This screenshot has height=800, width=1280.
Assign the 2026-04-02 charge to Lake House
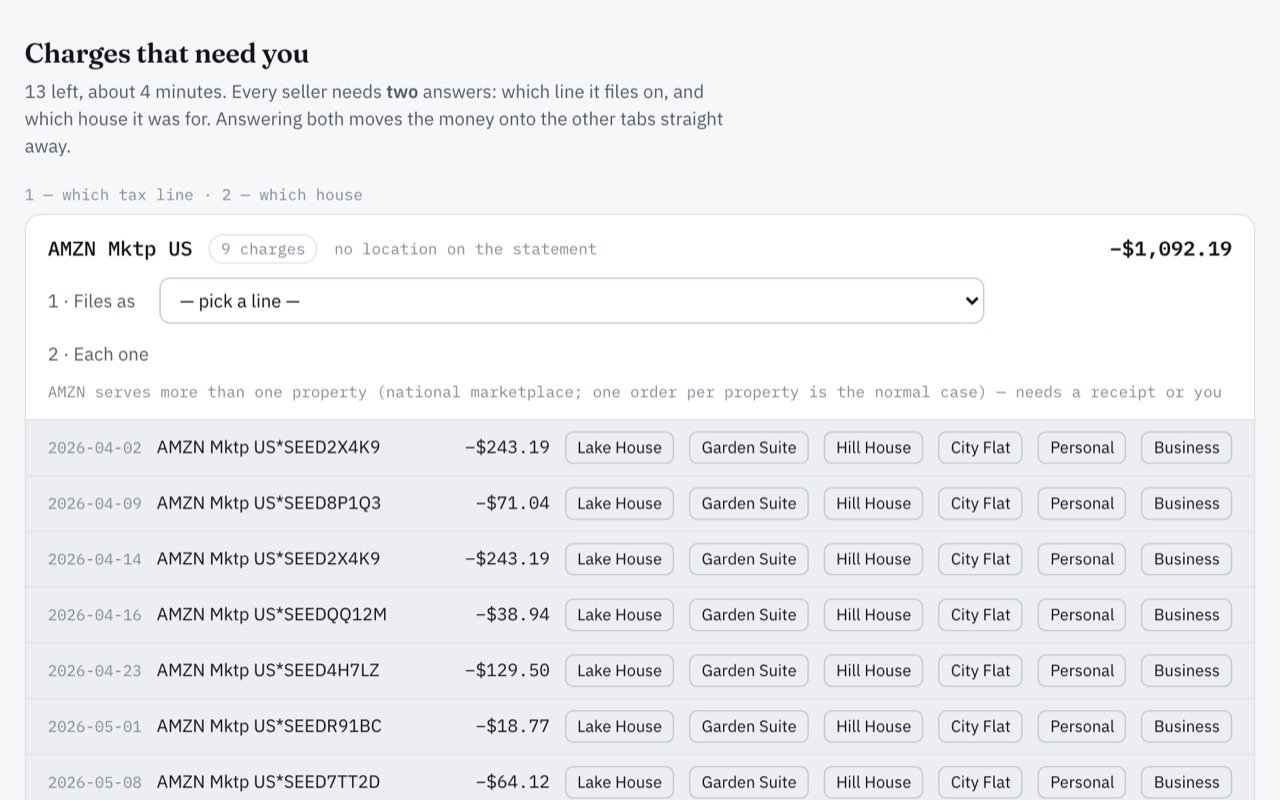click(619, 448)
